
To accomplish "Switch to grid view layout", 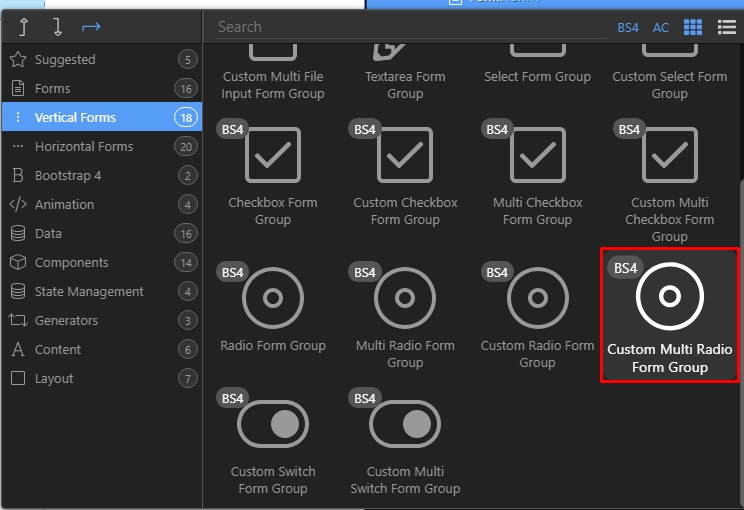I will coord(693,27).
